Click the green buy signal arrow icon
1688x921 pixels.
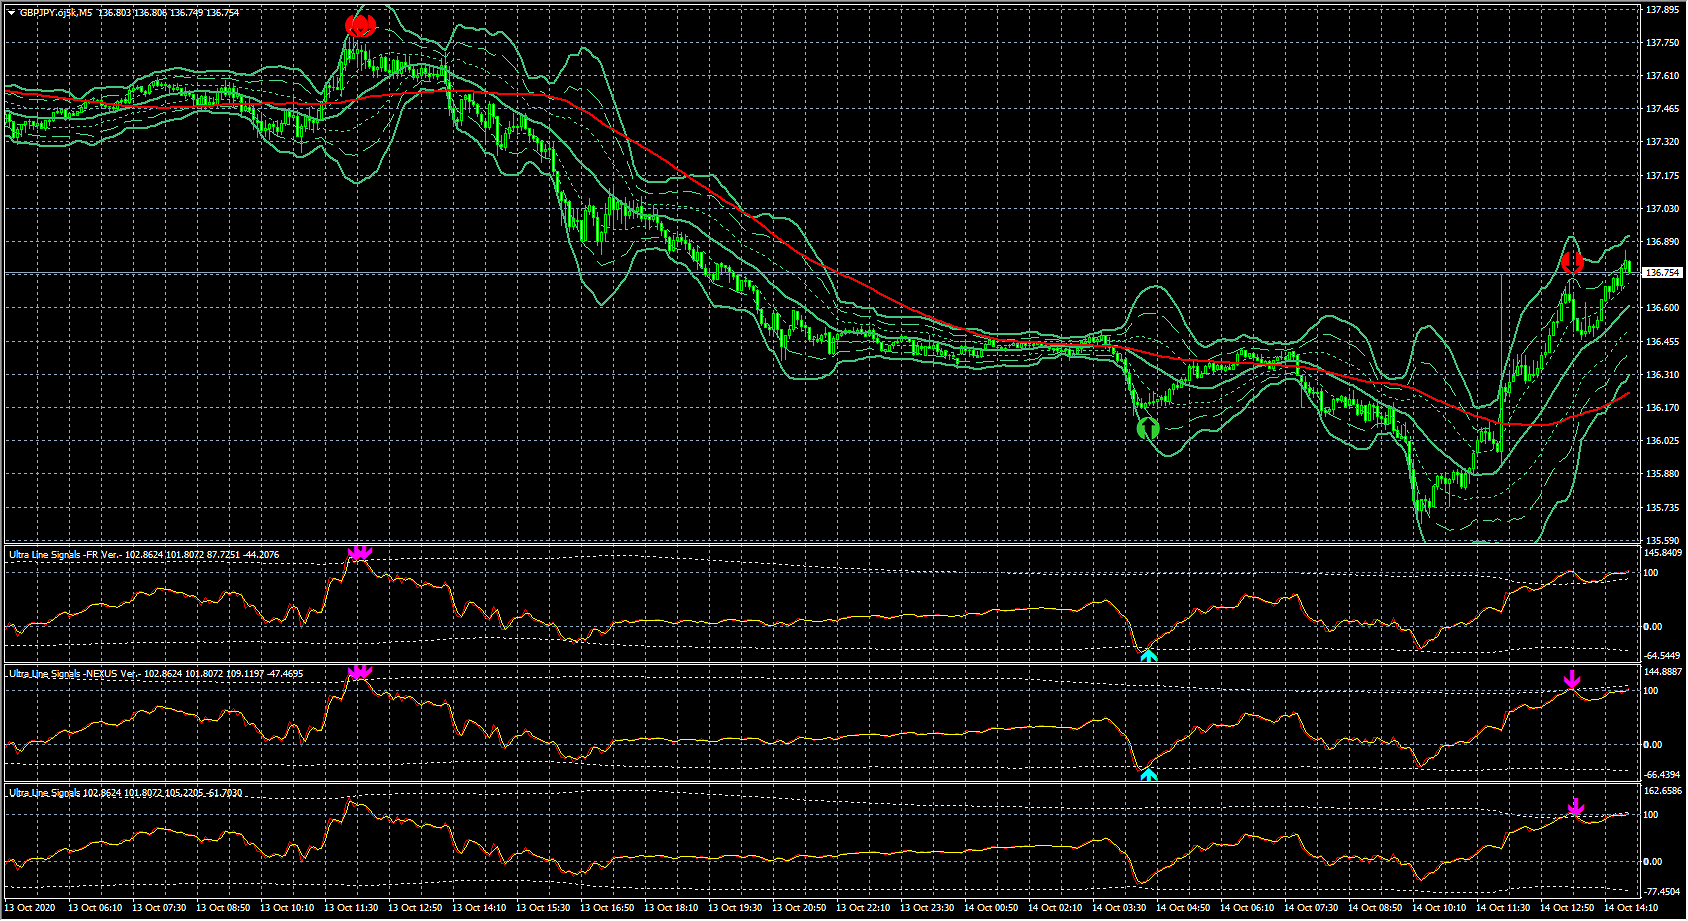click(x=1148, y=429)
